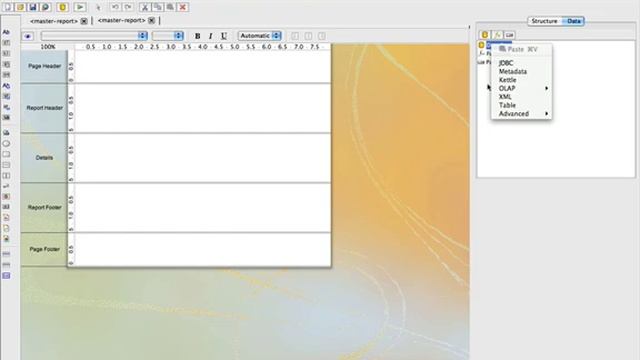The height and width of the screenshot is (360, 640).
Task: Save the report with the disk icon
Action: [33, 7]
